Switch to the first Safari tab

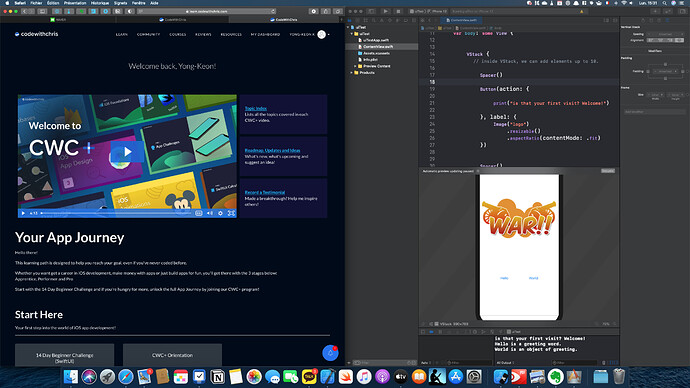tap(58, 20)
